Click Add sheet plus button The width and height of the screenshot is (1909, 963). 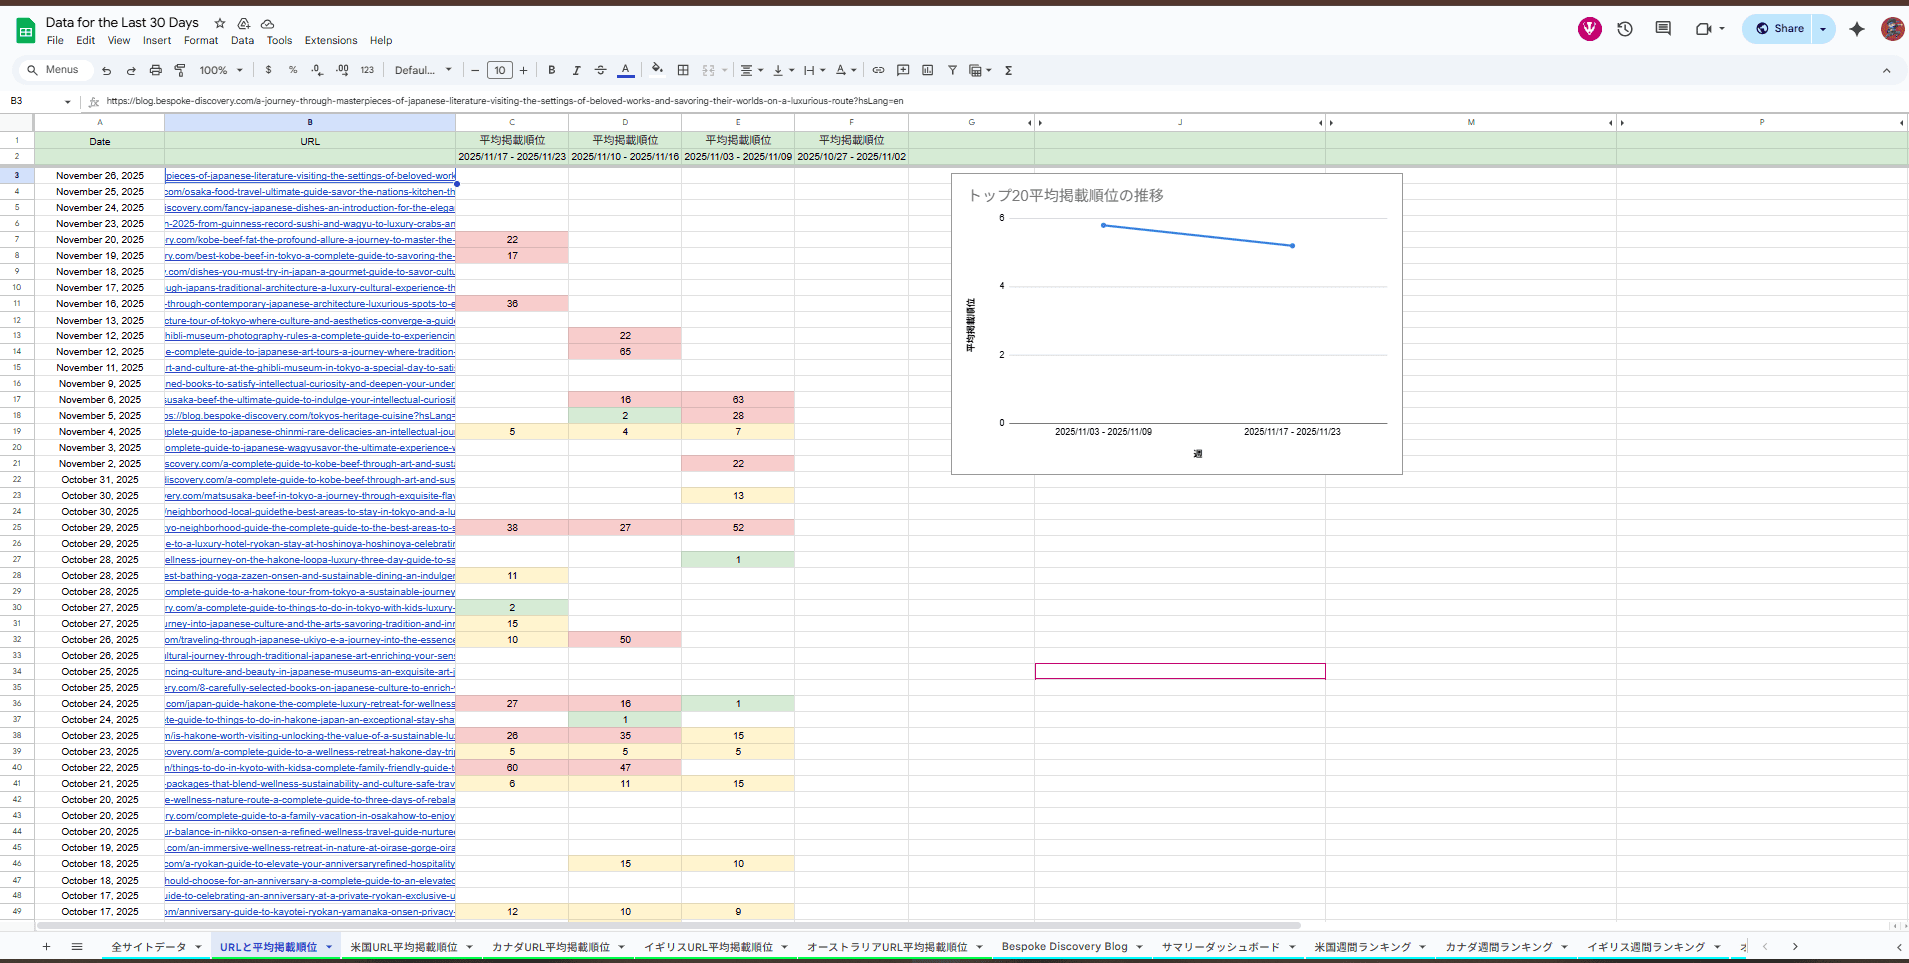[x=46, y=946]
